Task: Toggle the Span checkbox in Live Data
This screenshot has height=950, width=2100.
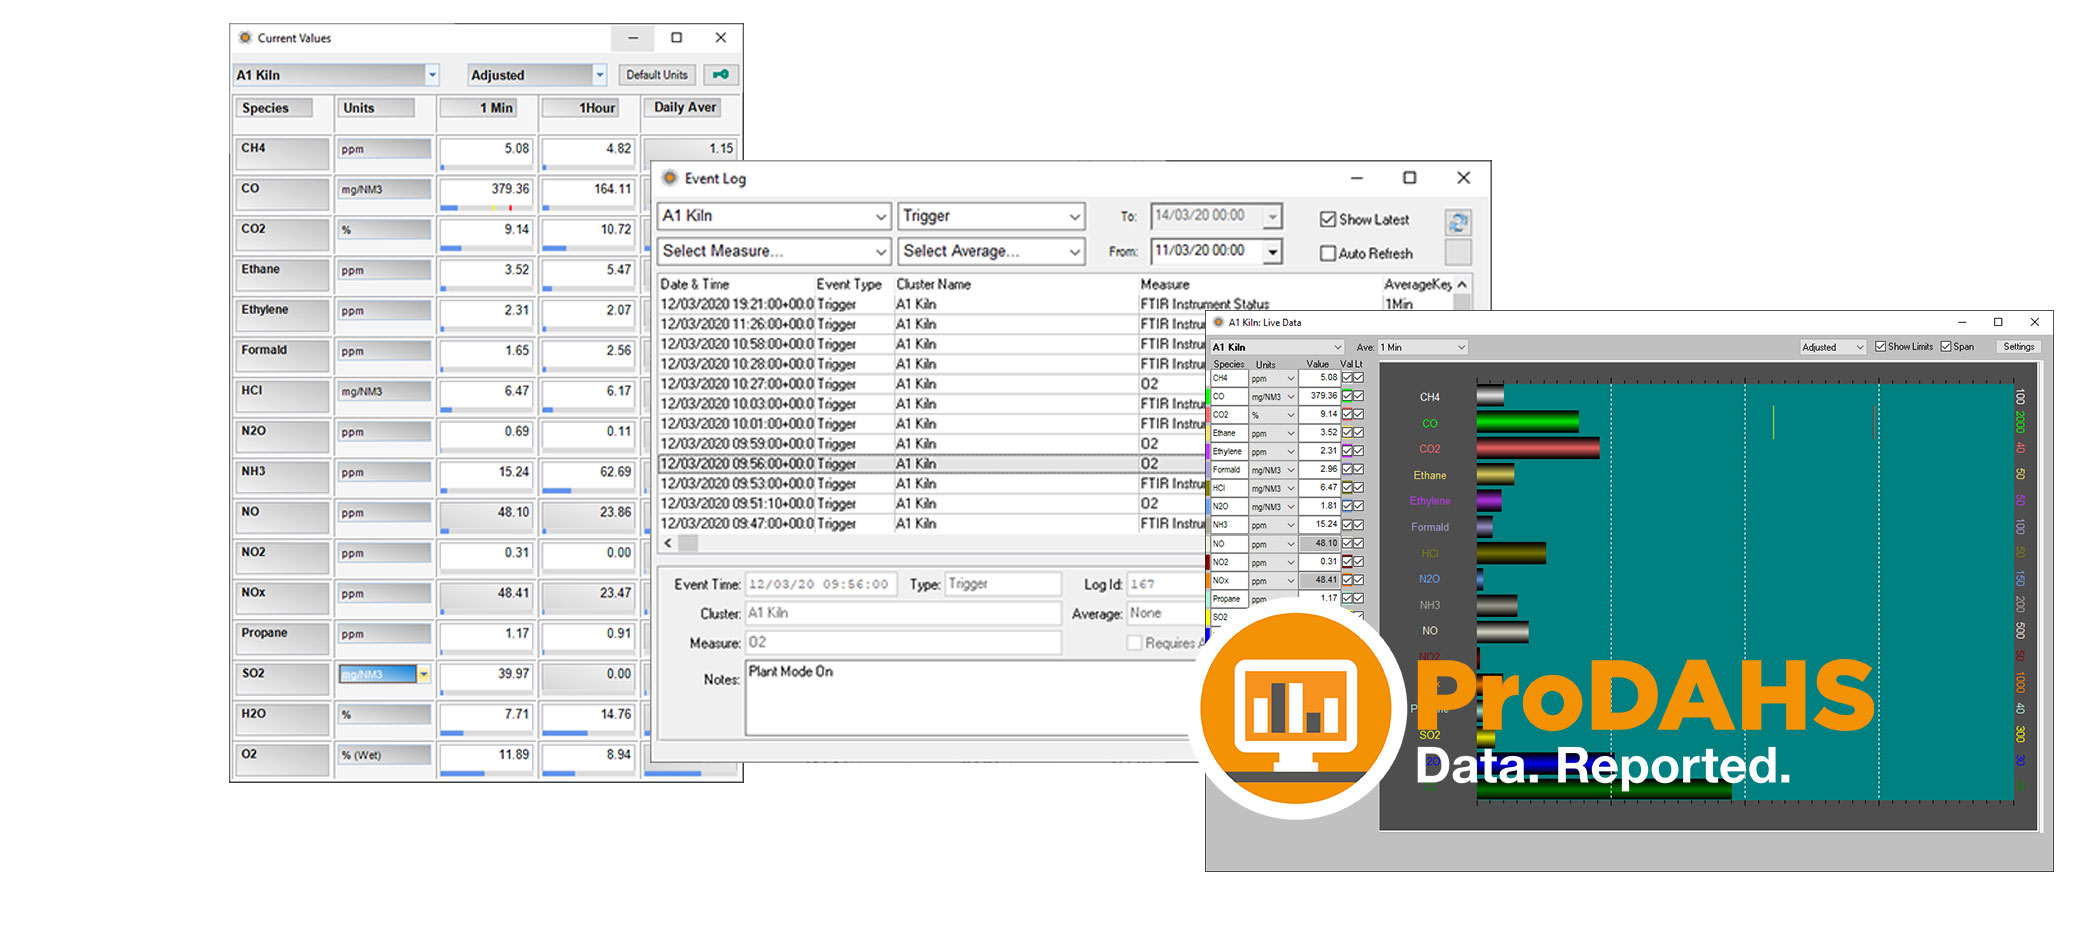Action: point(1946,347)
